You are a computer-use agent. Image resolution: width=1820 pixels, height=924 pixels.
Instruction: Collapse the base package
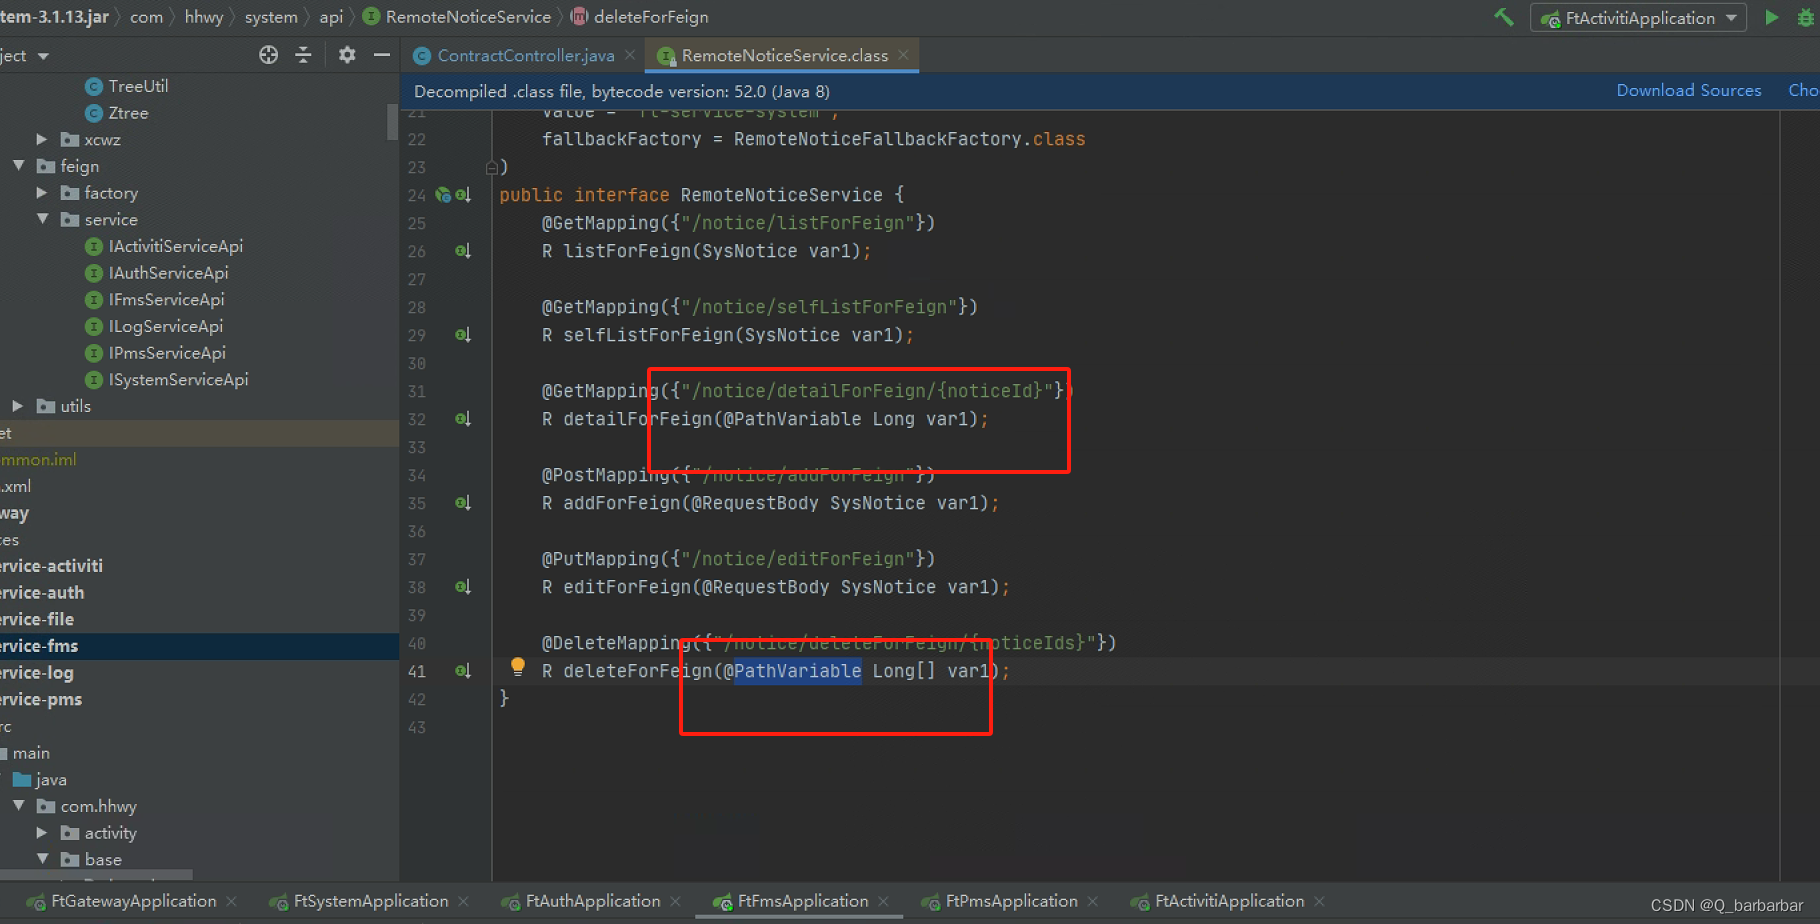[x=42, y=859]
